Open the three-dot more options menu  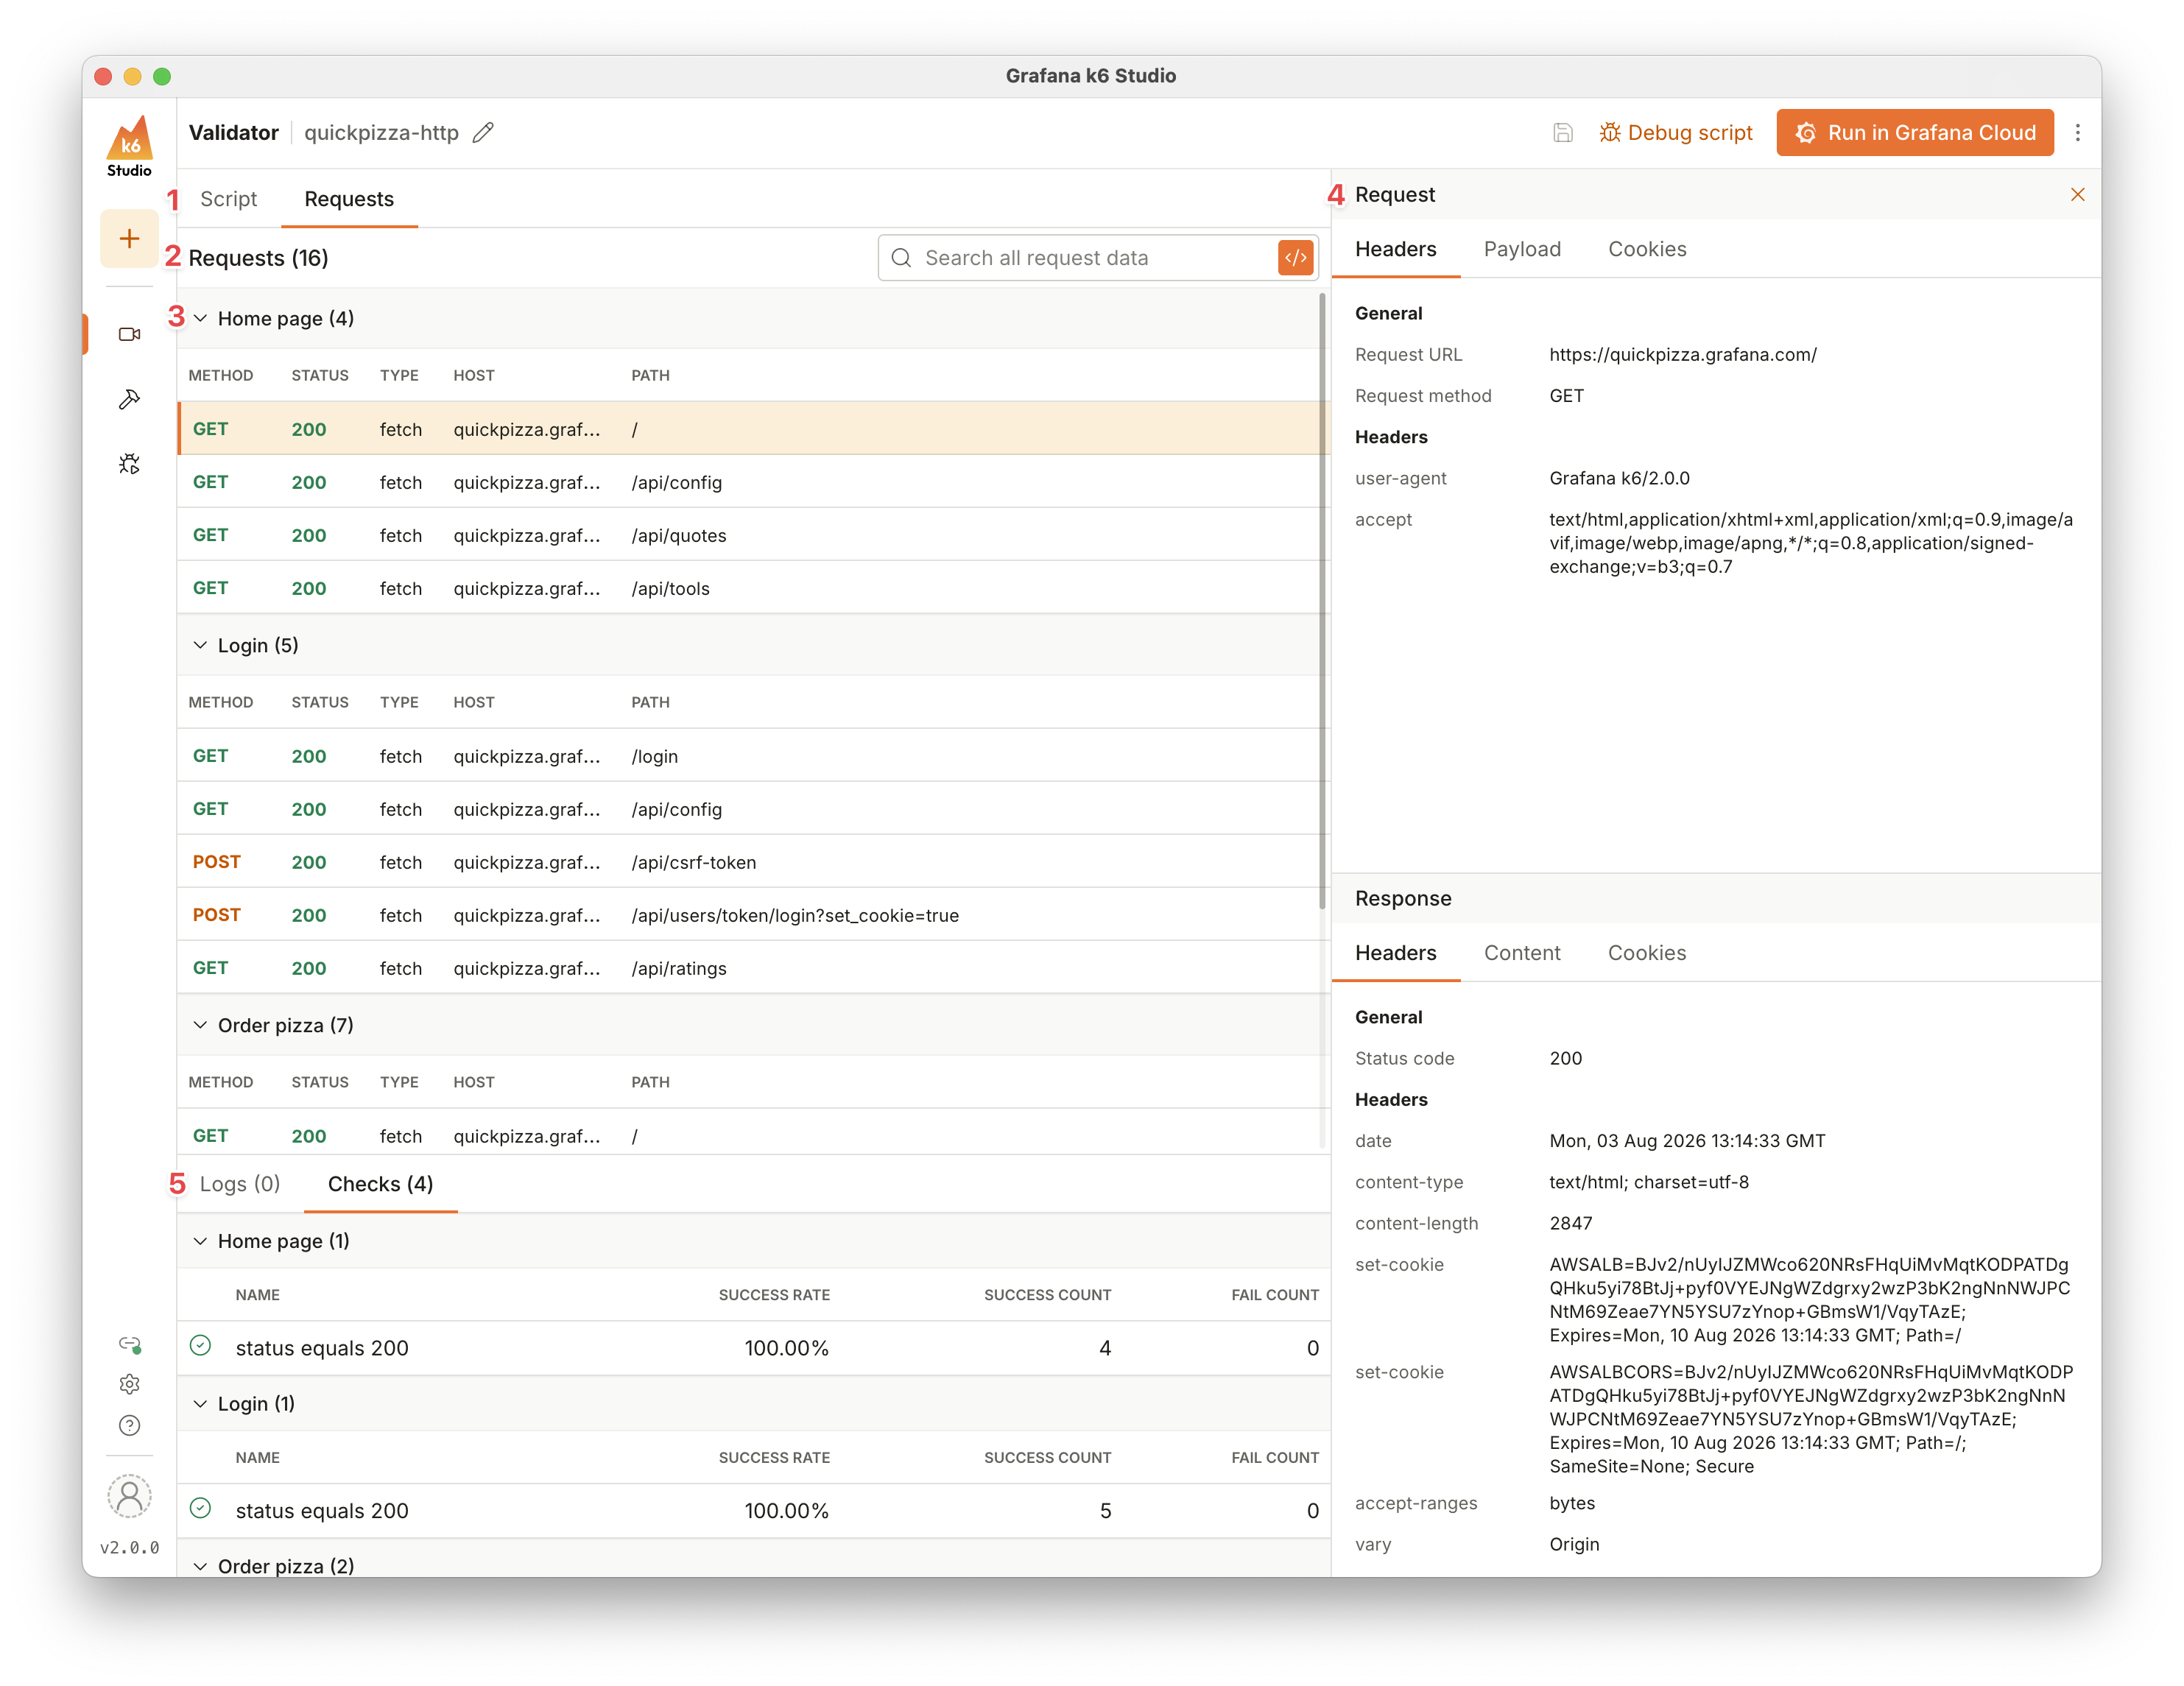[x=2077, y=133]
